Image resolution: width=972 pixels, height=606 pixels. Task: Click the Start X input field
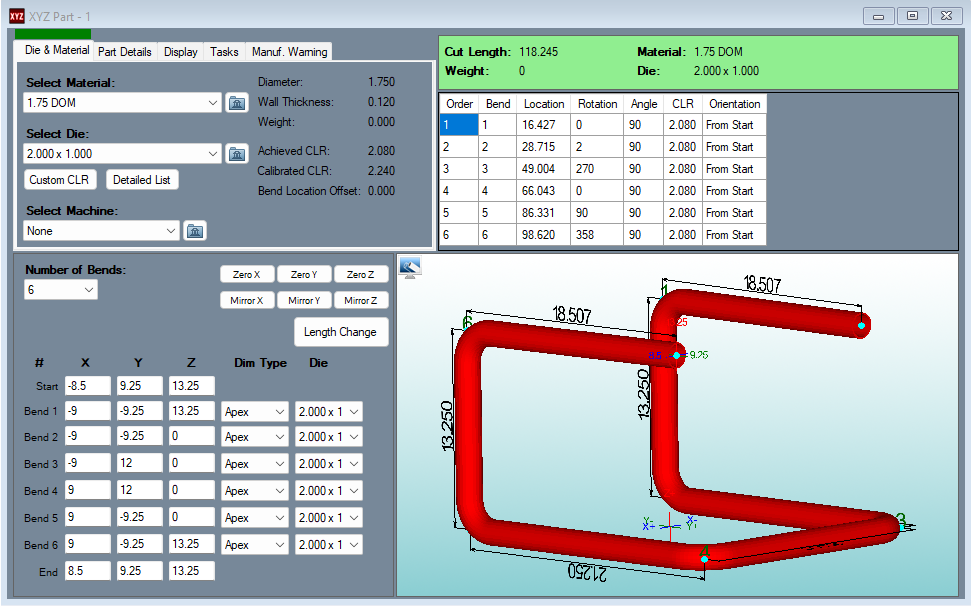click(x=88, y=386)
